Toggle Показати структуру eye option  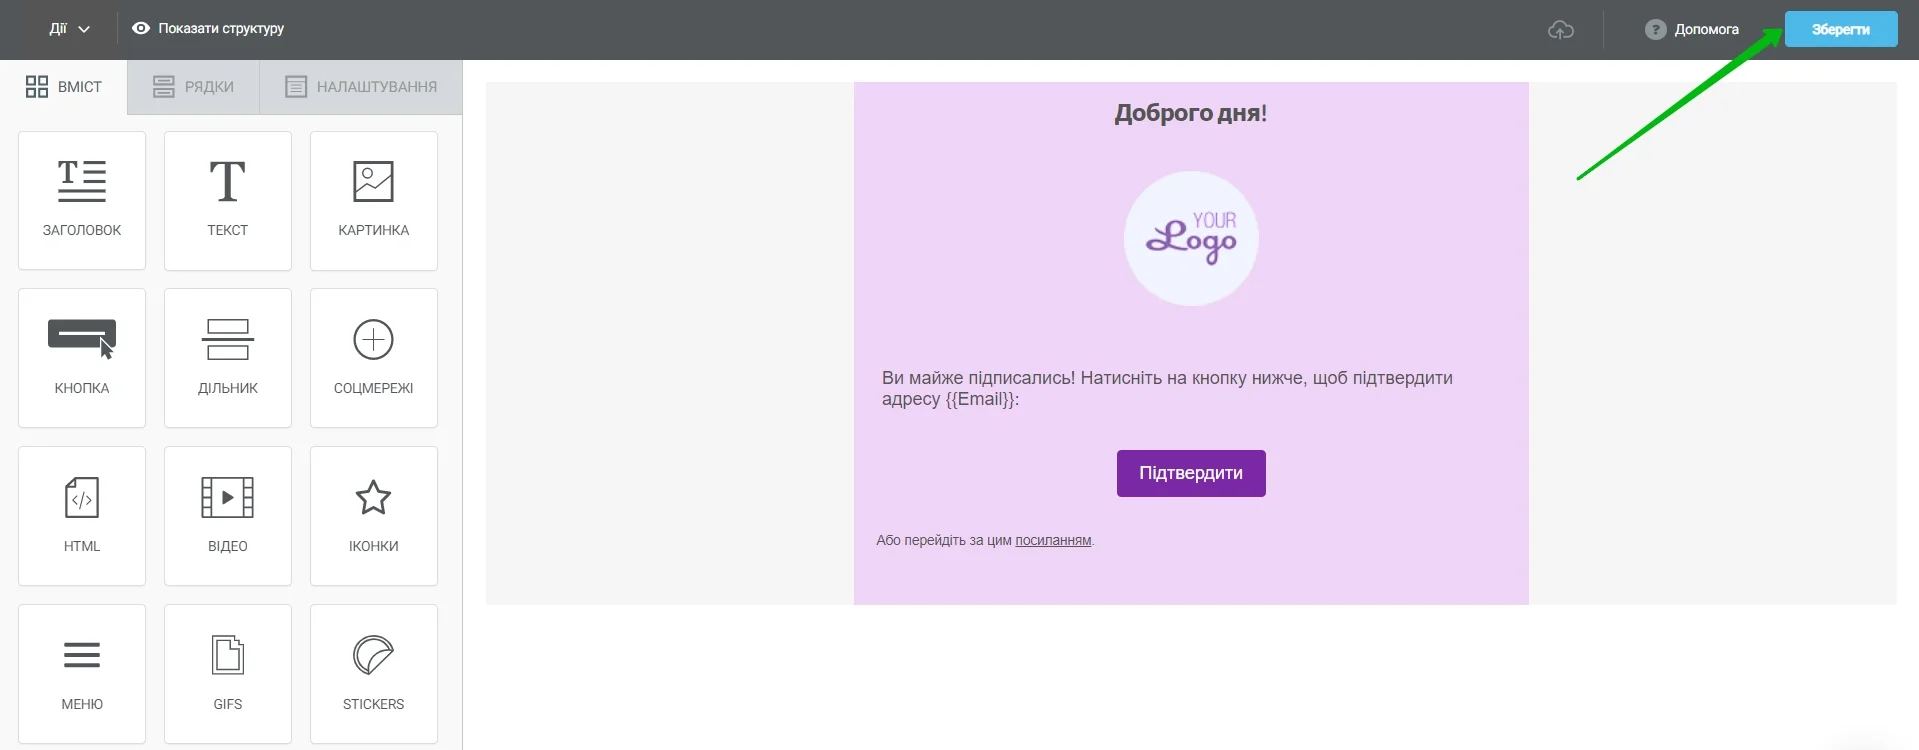pos(208,29)
